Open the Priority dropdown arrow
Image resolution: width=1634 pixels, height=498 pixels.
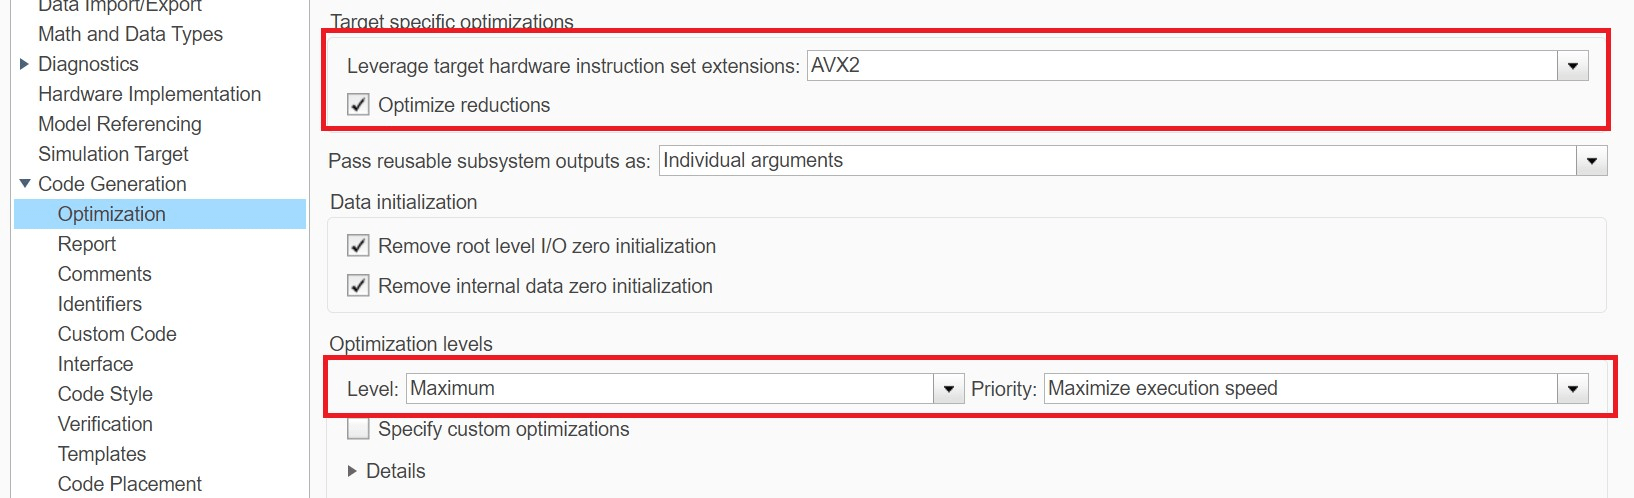[x=1572, y=389]
